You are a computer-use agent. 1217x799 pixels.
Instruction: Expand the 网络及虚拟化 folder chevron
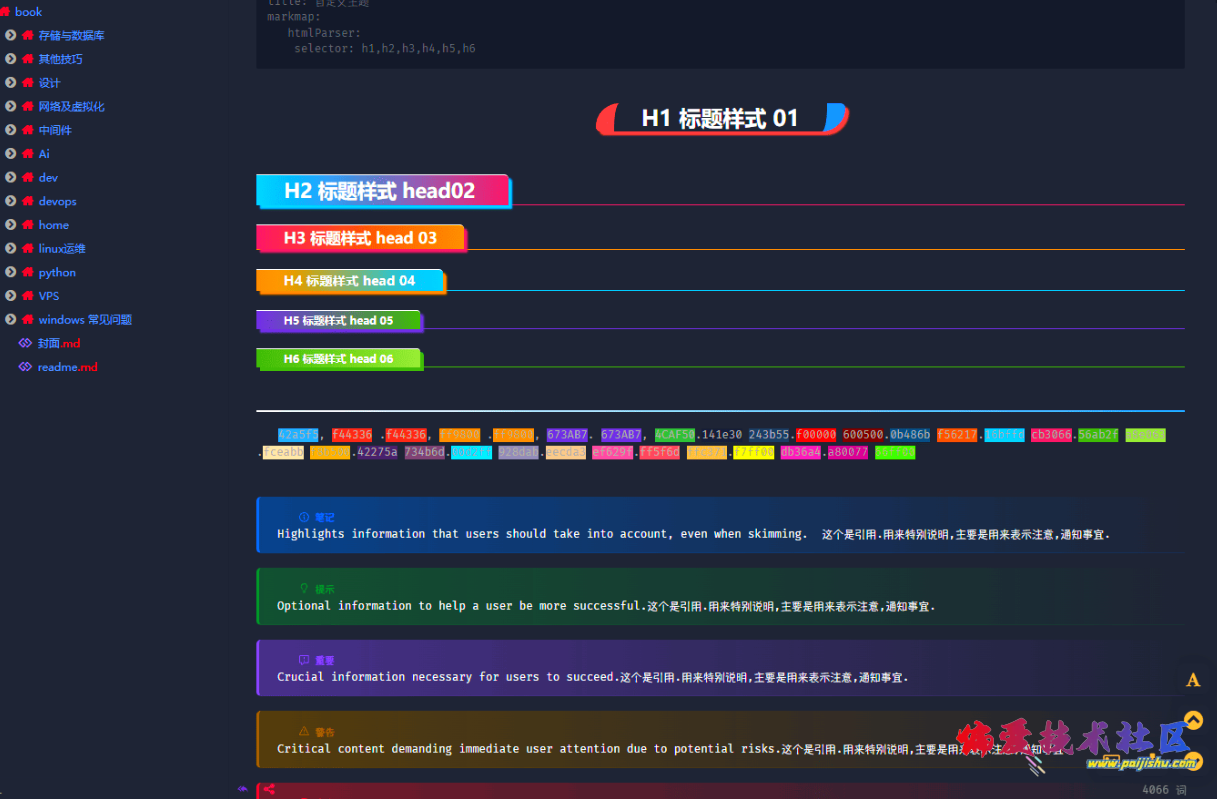pyautogui.click(x=10, y=106)
